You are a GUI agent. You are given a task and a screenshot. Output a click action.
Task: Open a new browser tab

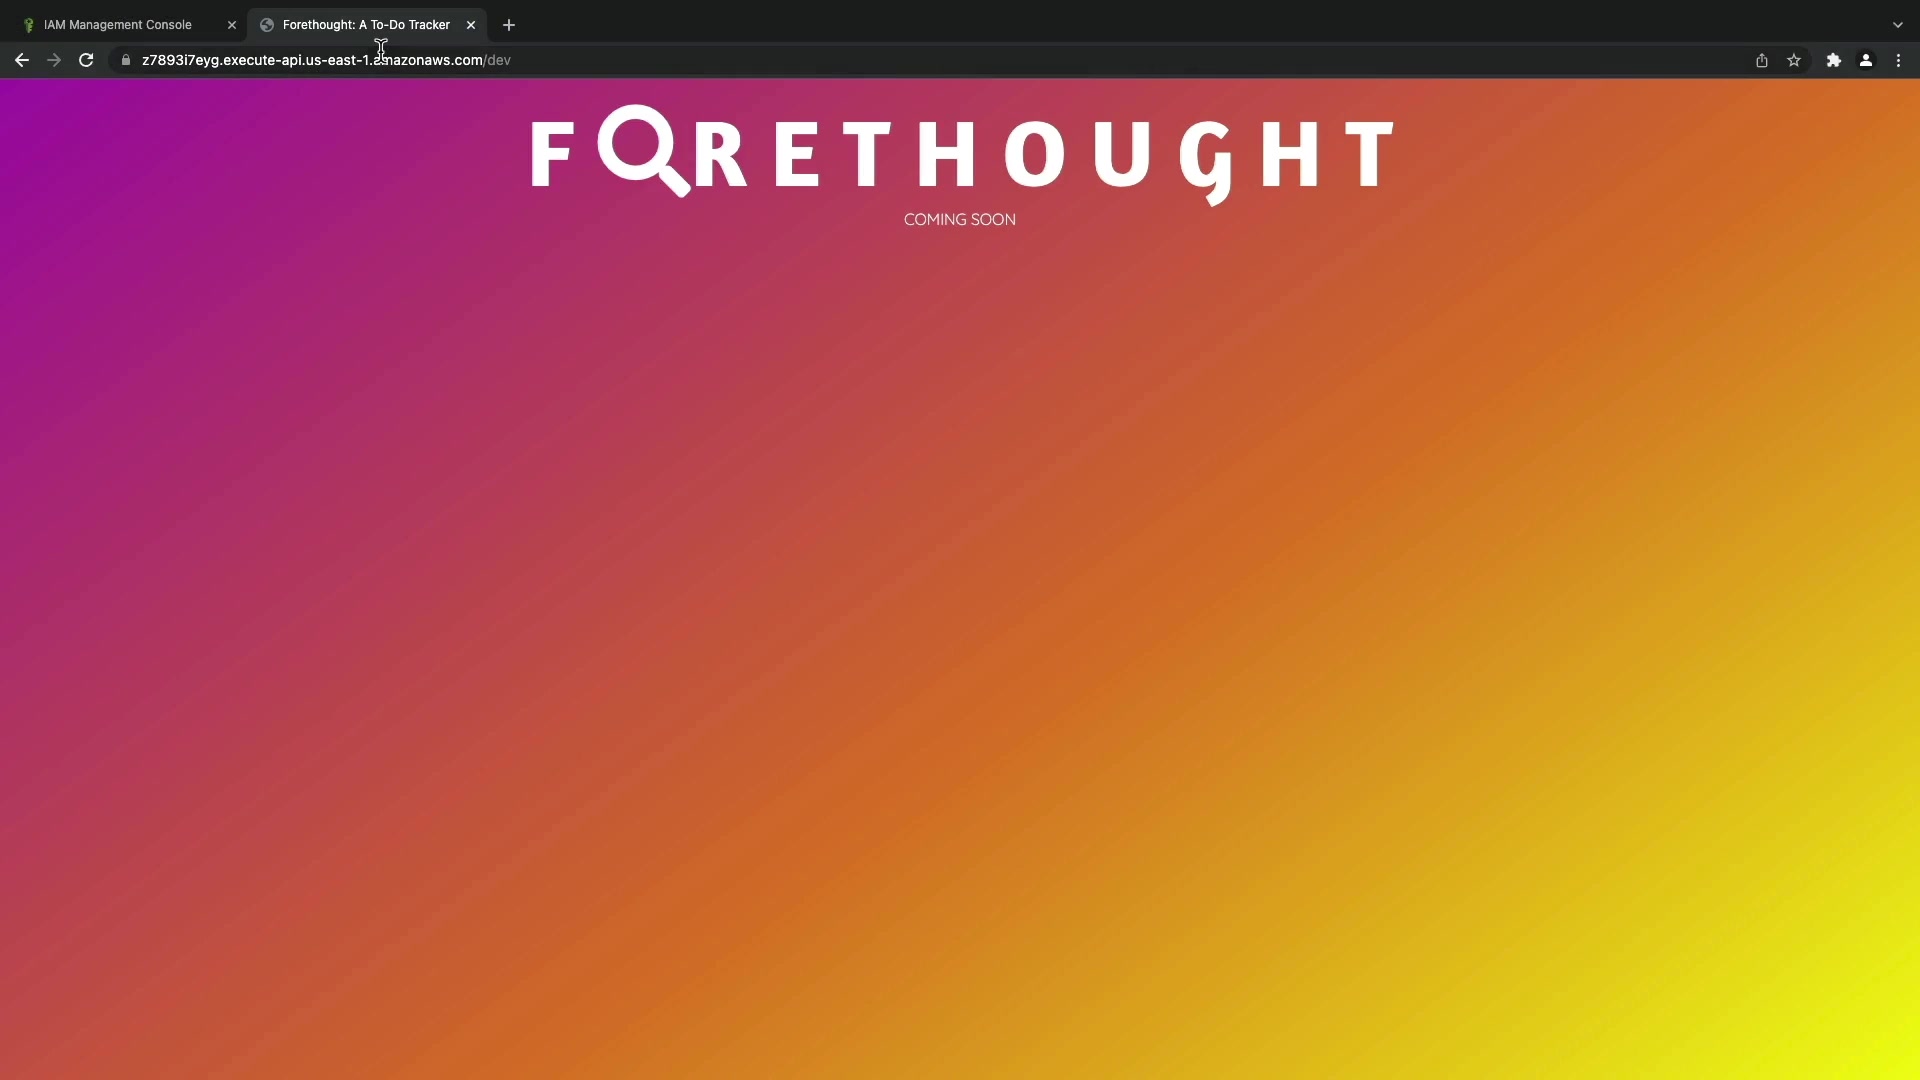coord(509,25)
